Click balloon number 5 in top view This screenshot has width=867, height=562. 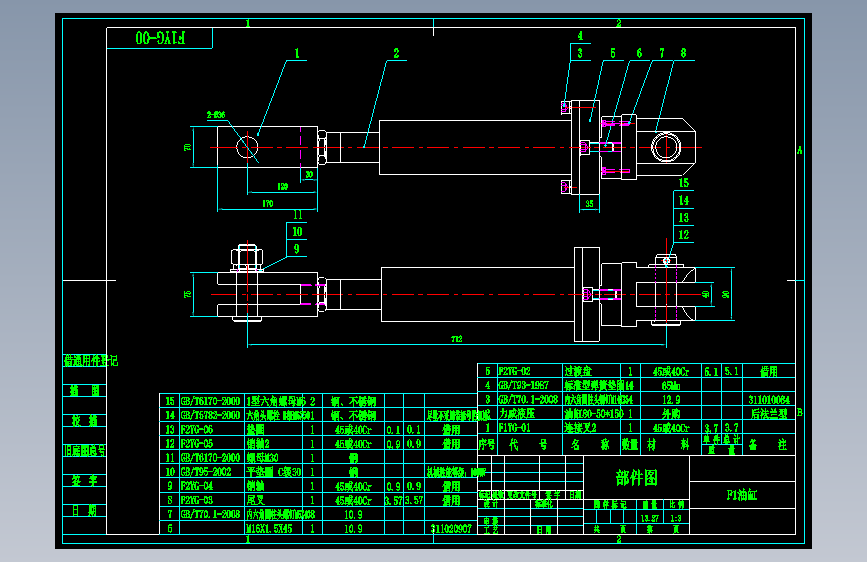[613, 53]
